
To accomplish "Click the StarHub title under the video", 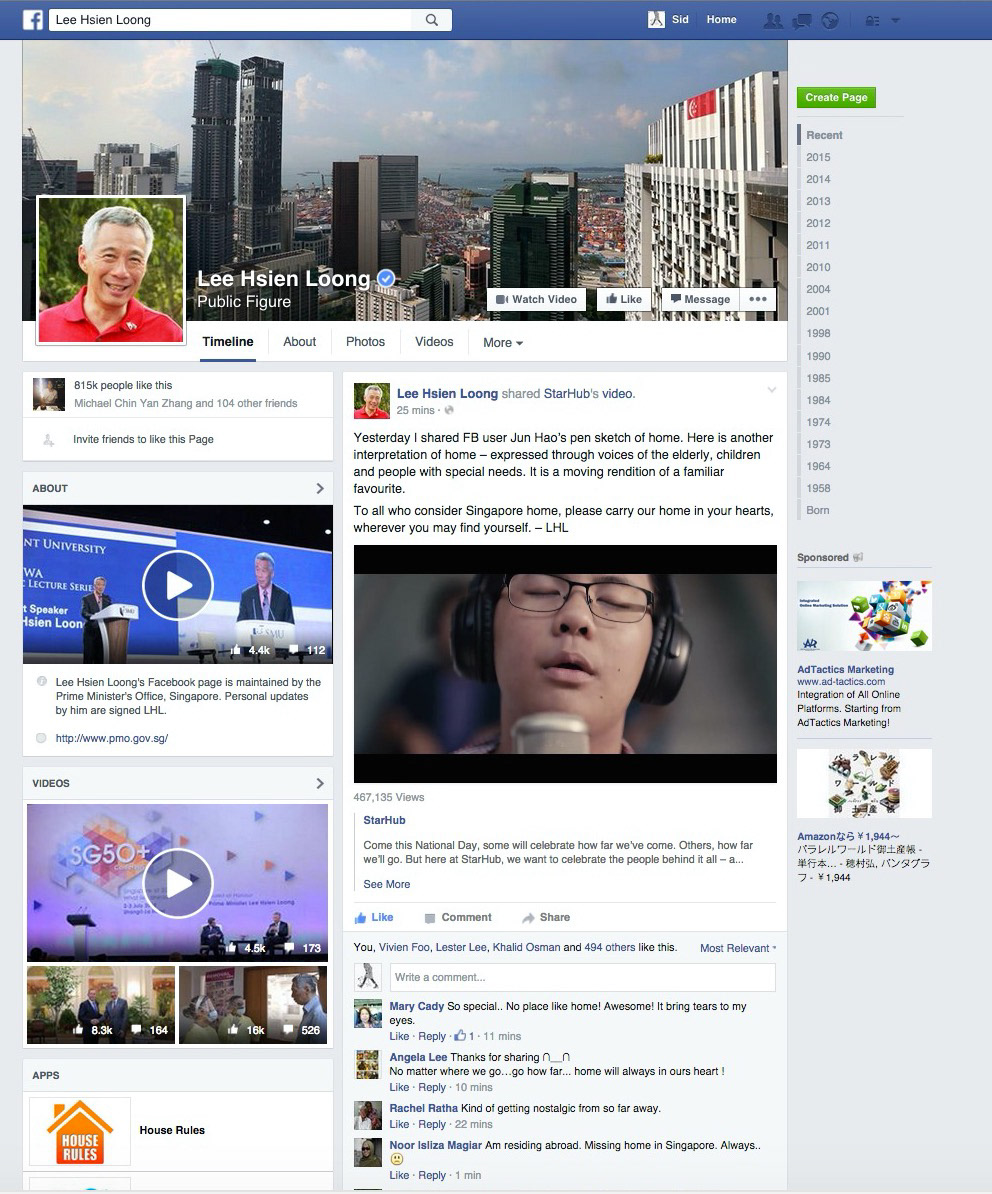I will [384, 820].
